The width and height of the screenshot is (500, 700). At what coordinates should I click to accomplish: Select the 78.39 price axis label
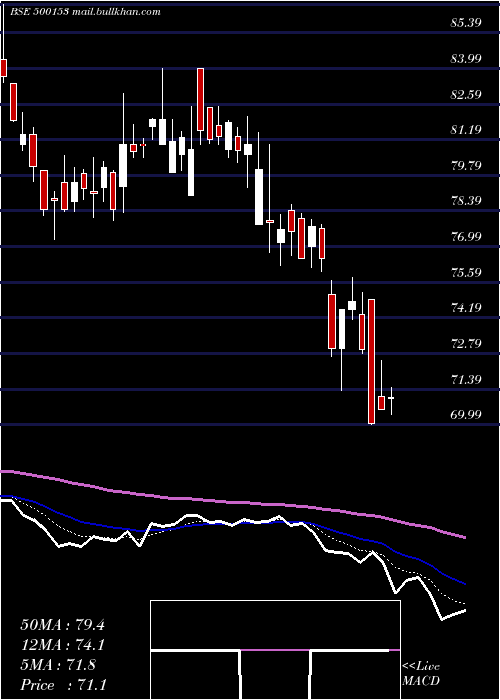pos(466,200)
